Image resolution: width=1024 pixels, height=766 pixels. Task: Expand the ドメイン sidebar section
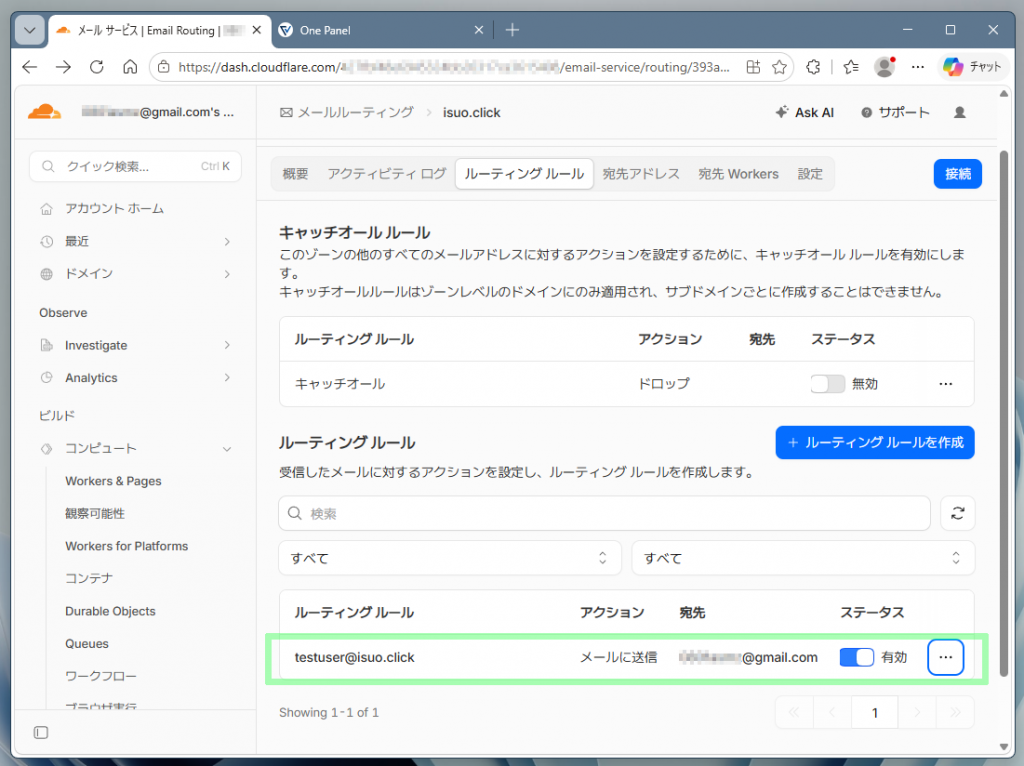[x=135, y=274]
